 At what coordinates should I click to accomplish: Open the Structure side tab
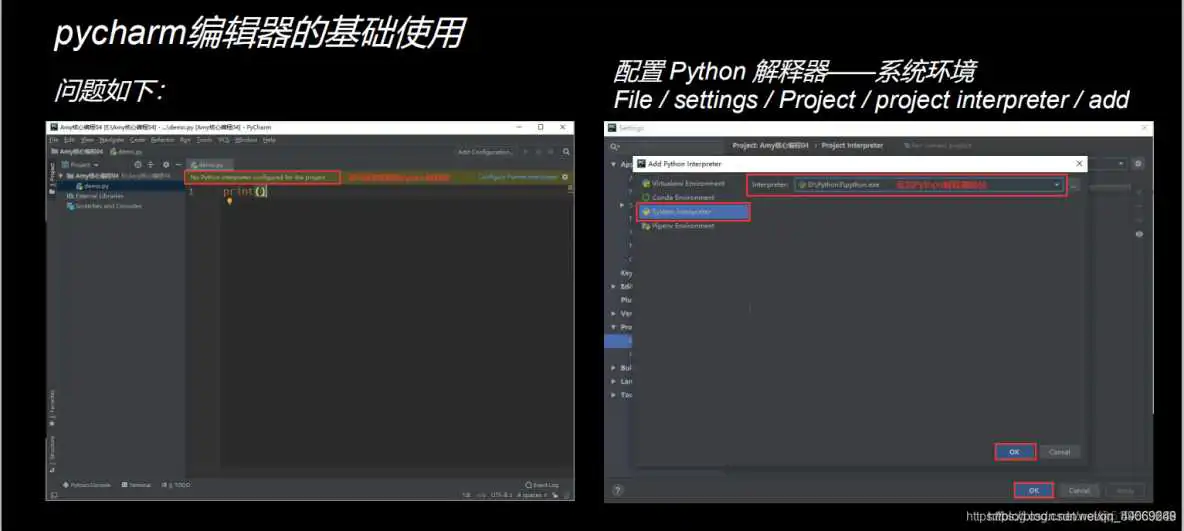click(51, 454)
